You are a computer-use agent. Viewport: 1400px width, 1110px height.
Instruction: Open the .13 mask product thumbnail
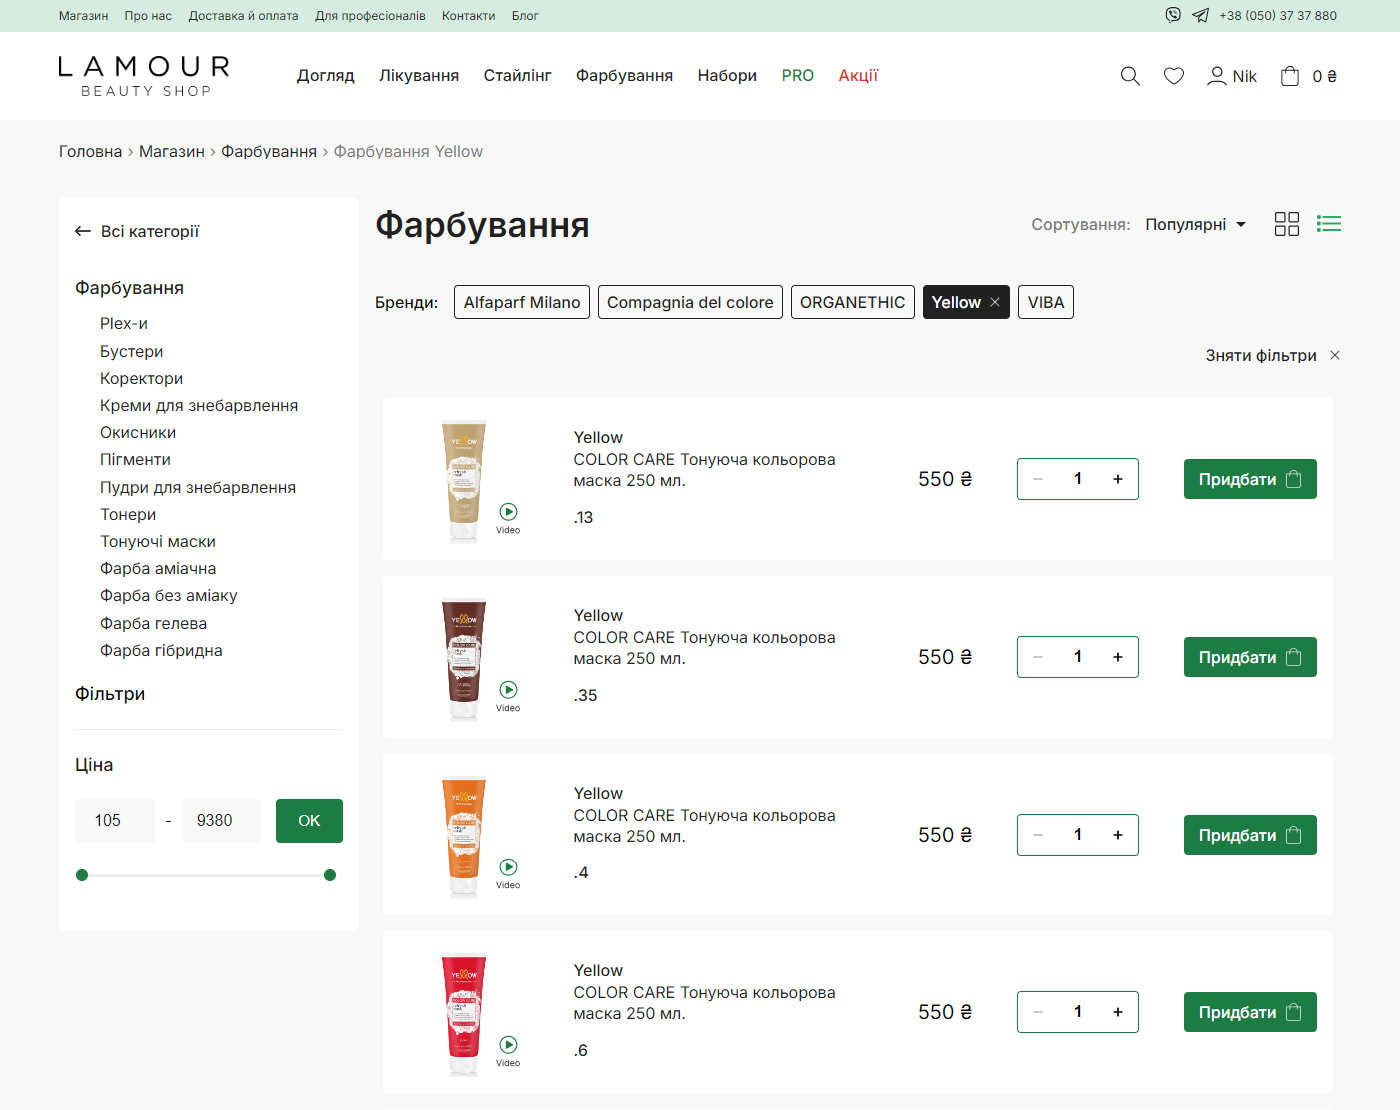pyautogui.click(x=464, y=481)
